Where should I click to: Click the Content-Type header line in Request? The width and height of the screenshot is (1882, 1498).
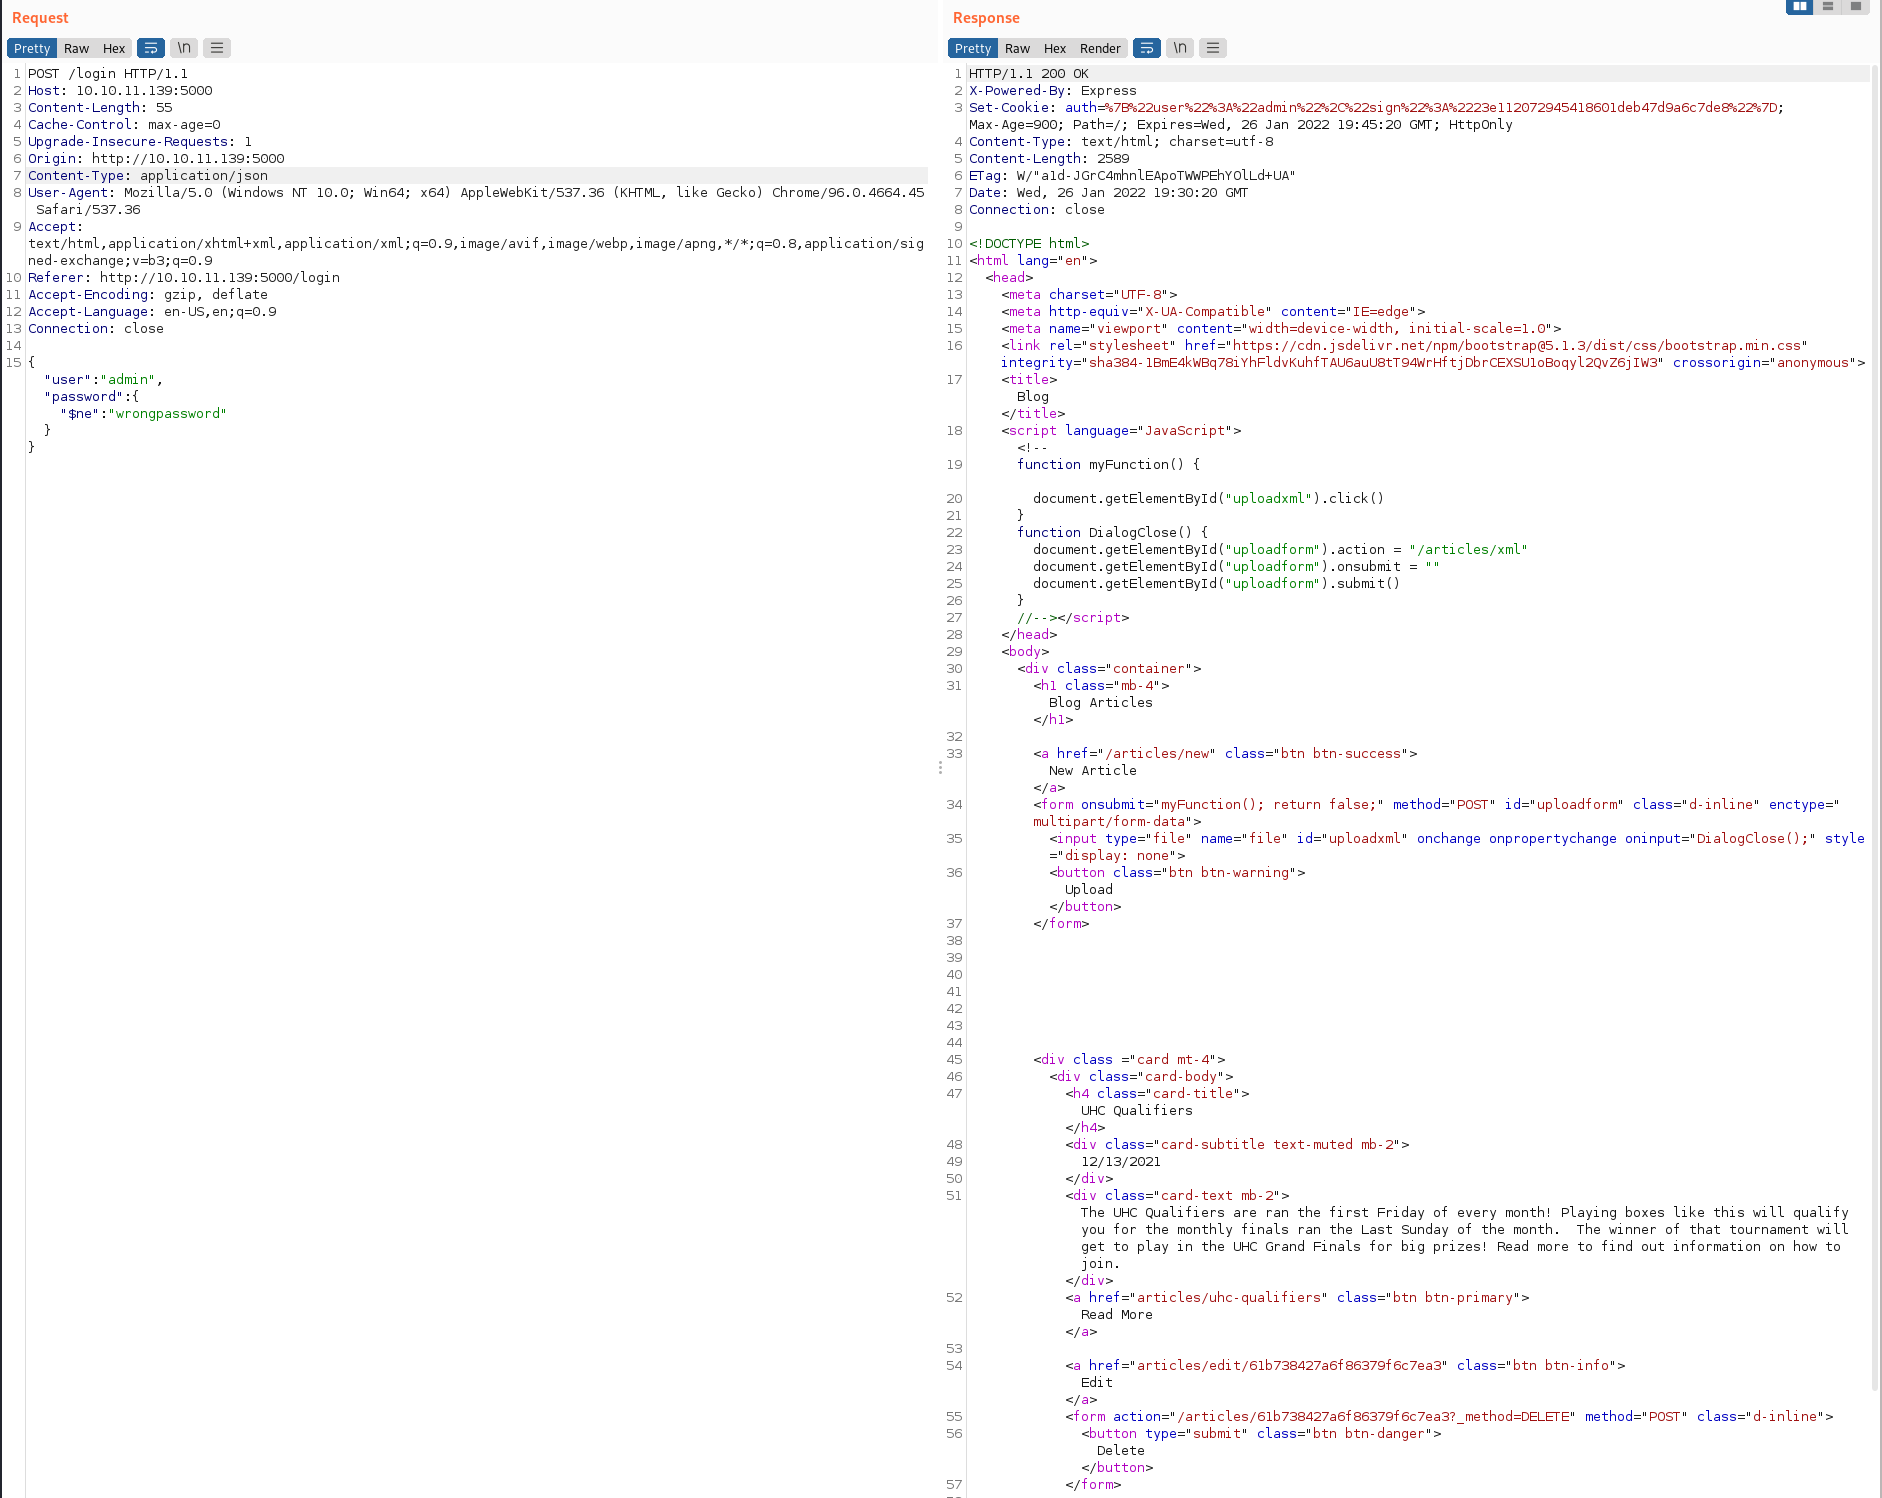[148, 175]
